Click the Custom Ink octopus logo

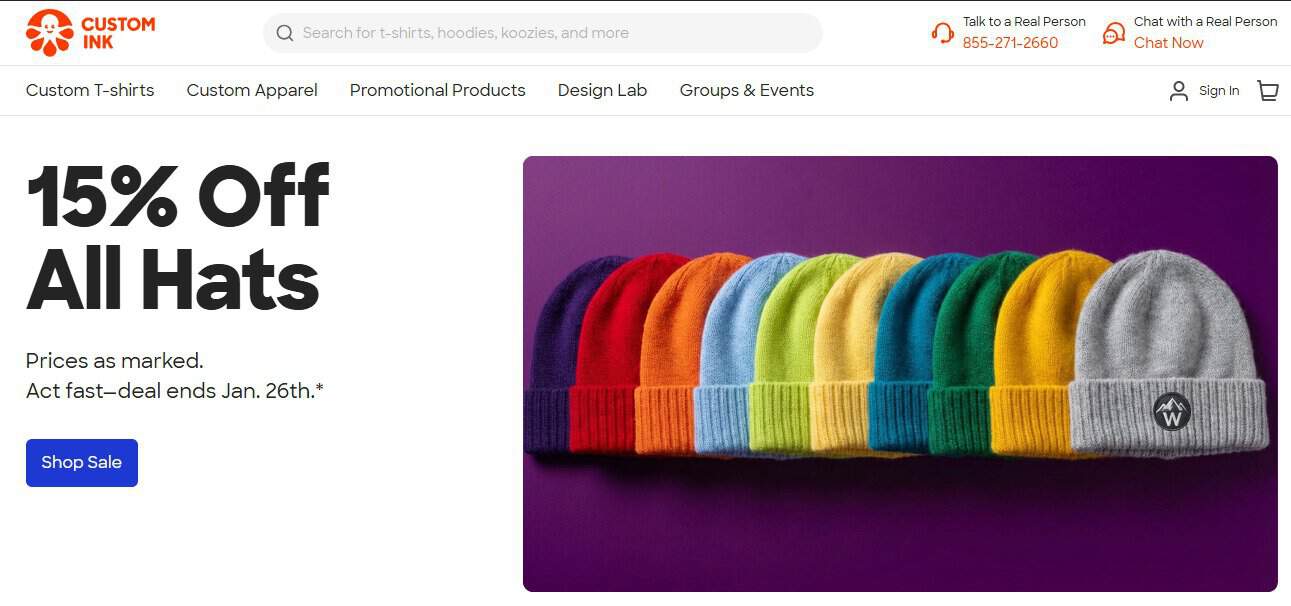(50, 33)
